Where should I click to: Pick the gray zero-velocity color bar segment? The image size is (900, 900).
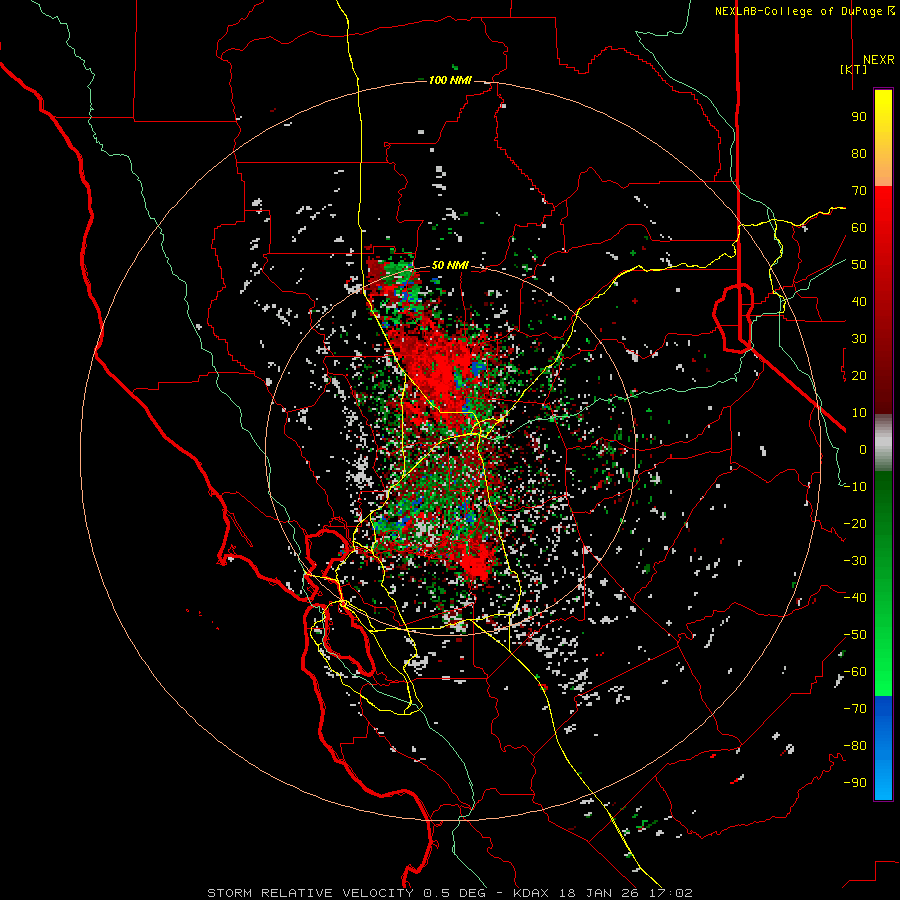pos(883,443)
